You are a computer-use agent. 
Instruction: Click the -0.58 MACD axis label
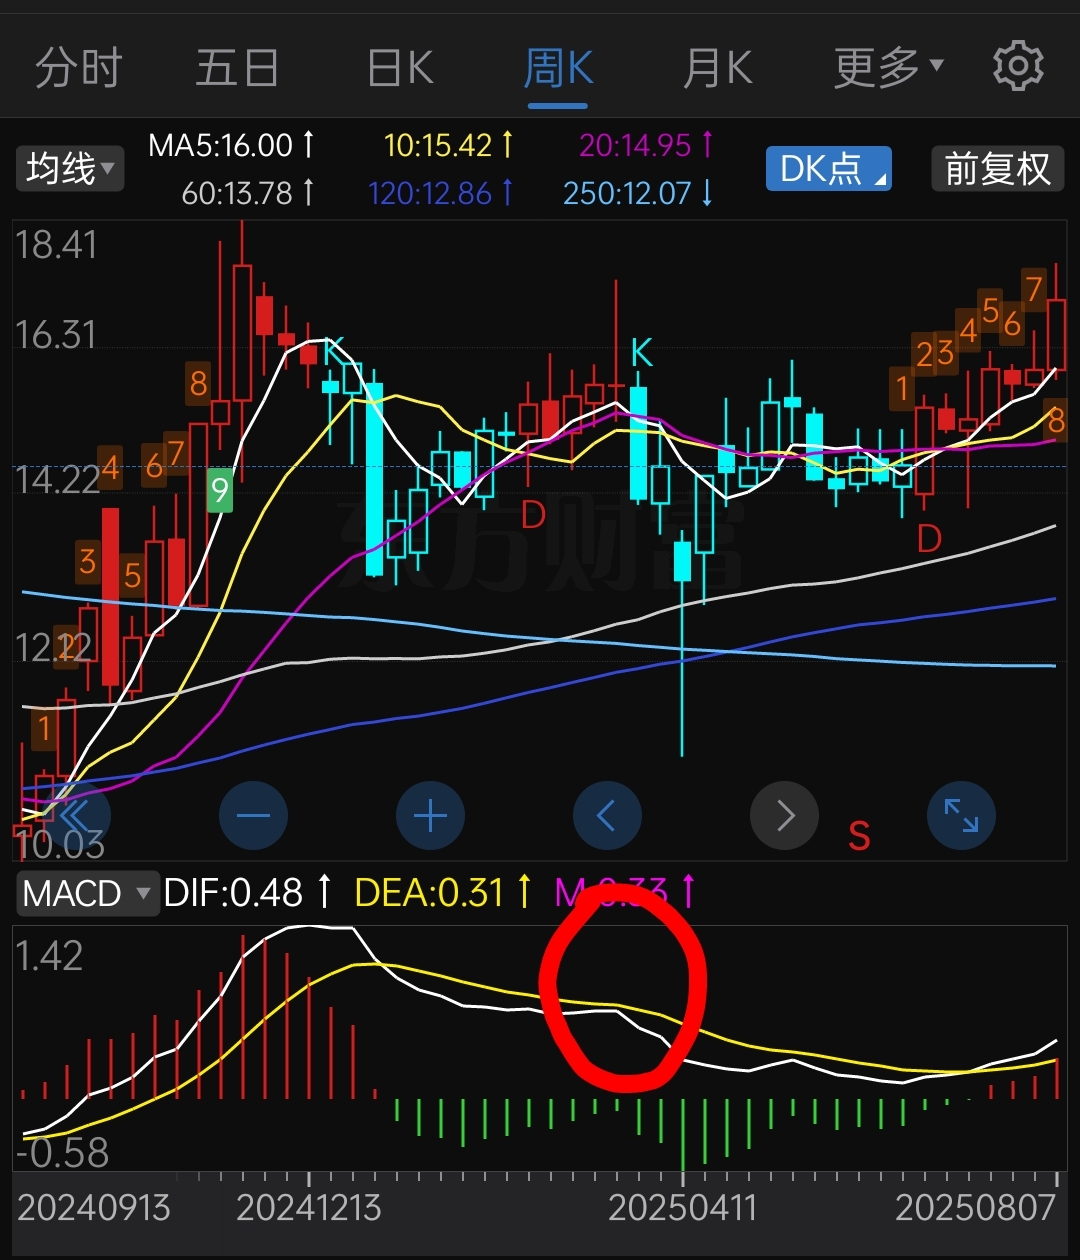(62, 1153)
